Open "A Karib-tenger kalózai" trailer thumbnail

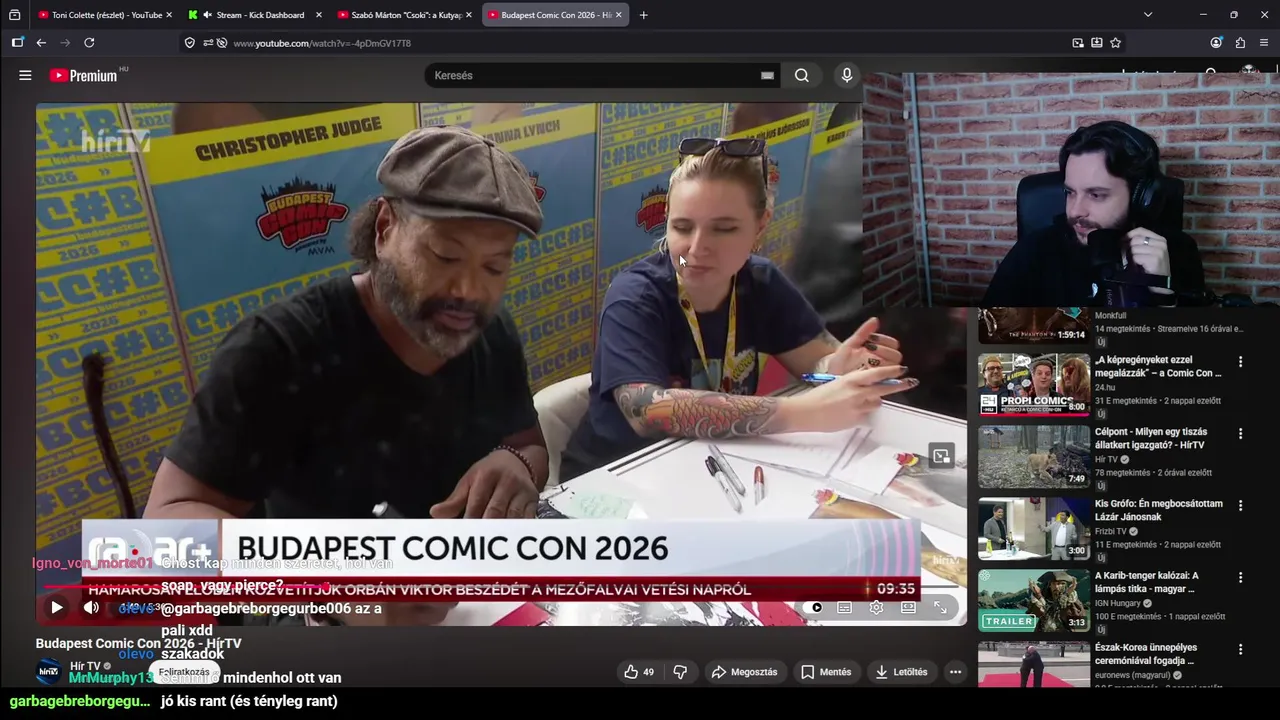click(x=1033, y=600)
